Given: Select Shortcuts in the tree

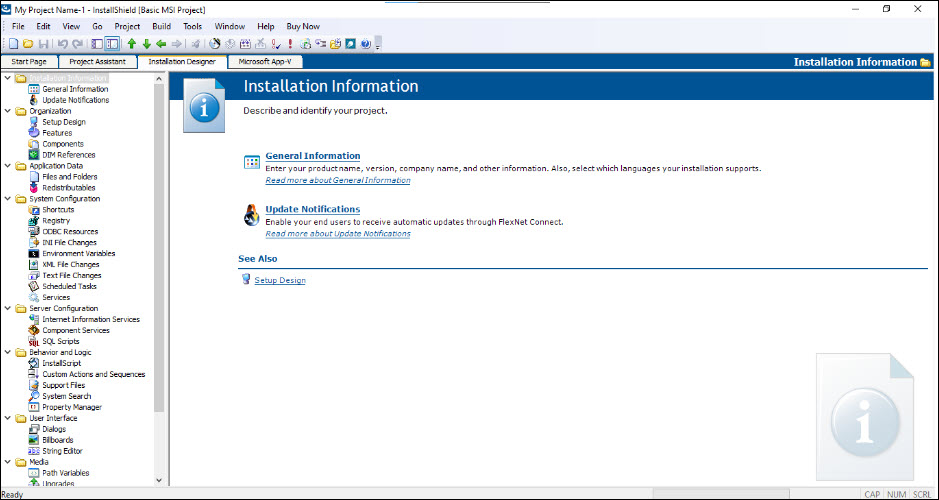Looking at the screenshot, I should 58,210.
